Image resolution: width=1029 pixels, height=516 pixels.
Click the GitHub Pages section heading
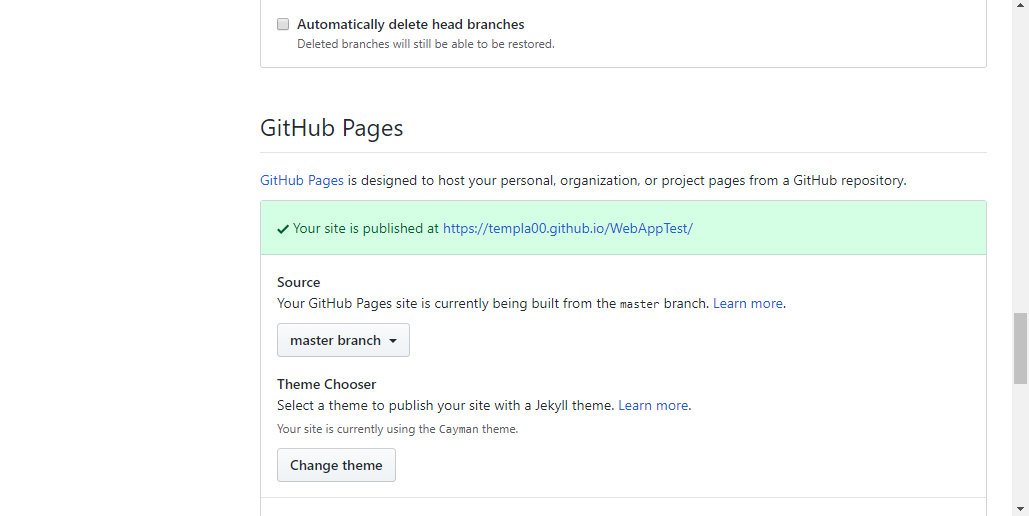tap(331, 128)
